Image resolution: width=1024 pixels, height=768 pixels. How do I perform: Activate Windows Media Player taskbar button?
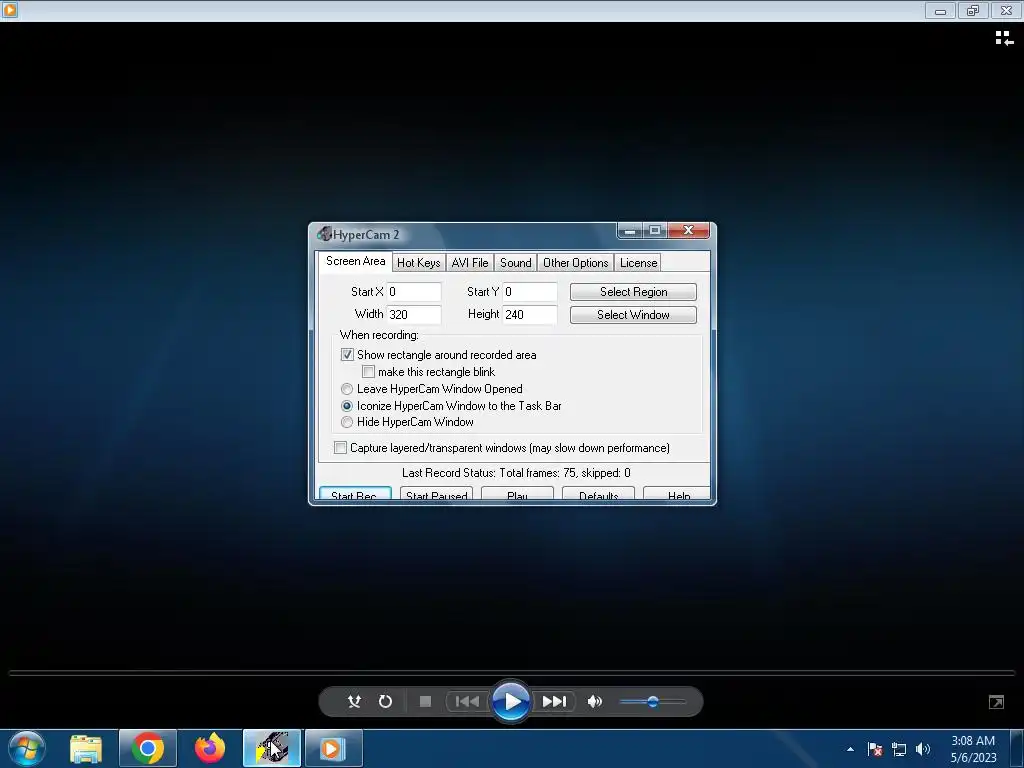click(x=334, y=749)
